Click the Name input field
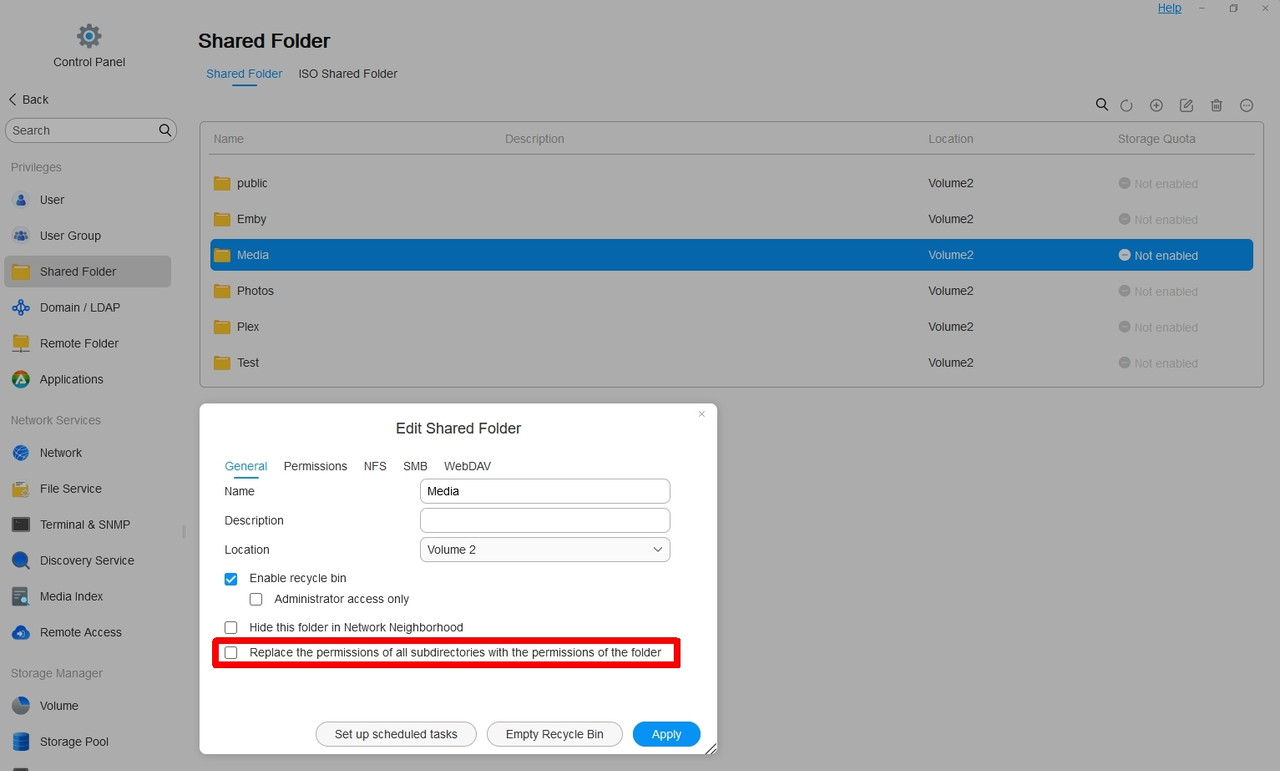The height and width of the screenshot is (771, 1280). [x=545, y=491]
